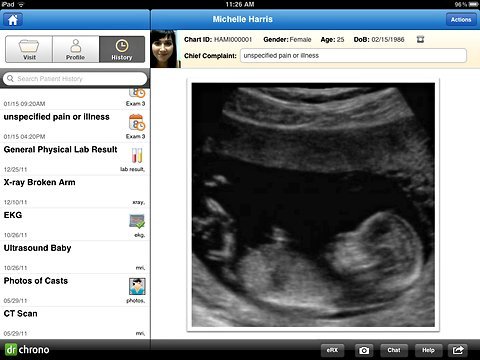This screenshot has width=480, height=360.
Task: Tap the Search Patient History field
Action: (75, 79)
